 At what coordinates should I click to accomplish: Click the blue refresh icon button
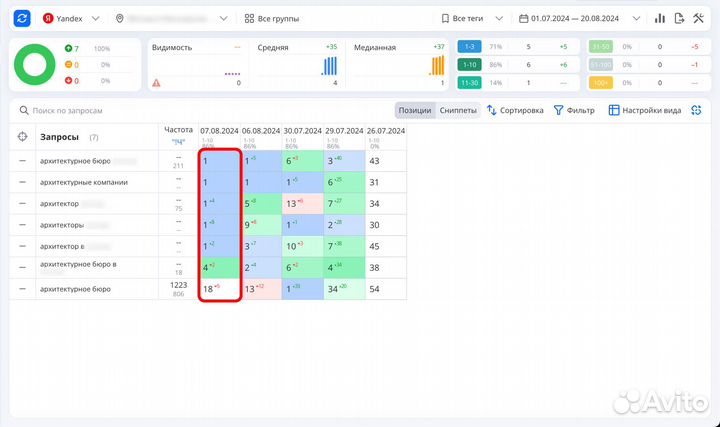(x=22, y=18)
